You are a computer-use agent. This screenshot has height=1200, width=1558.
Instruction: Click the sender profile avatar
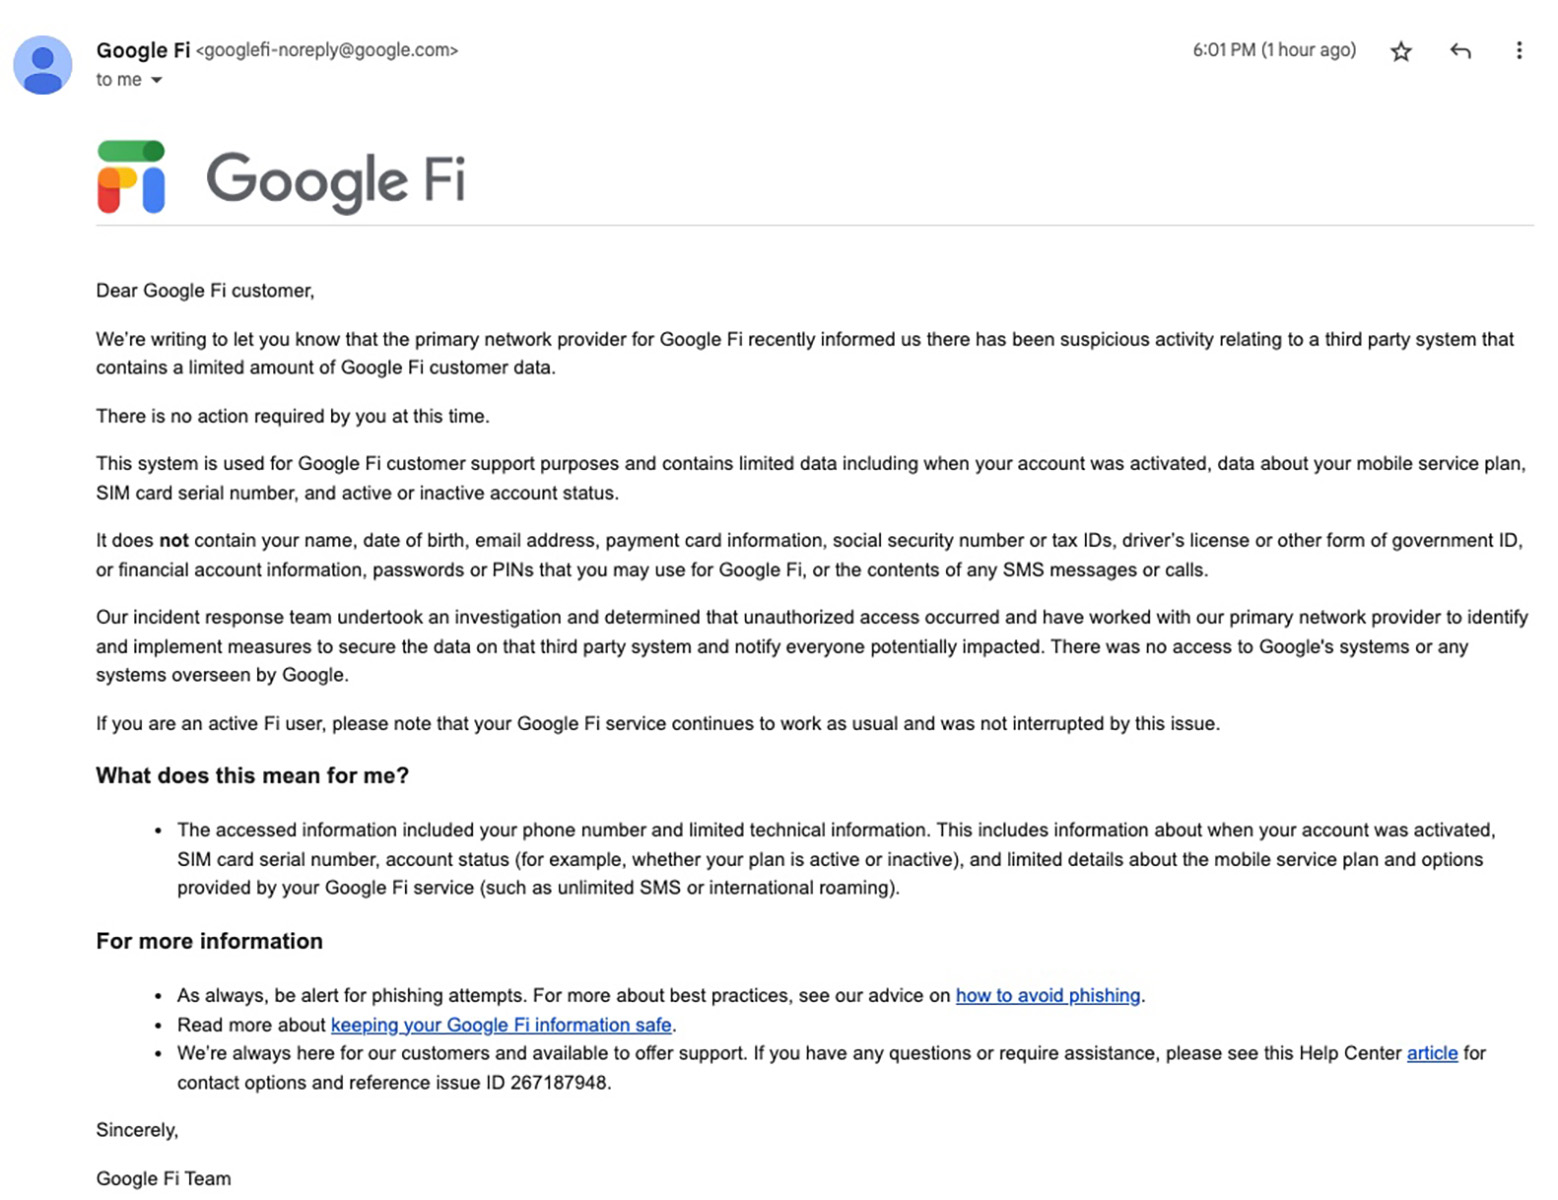43,65
